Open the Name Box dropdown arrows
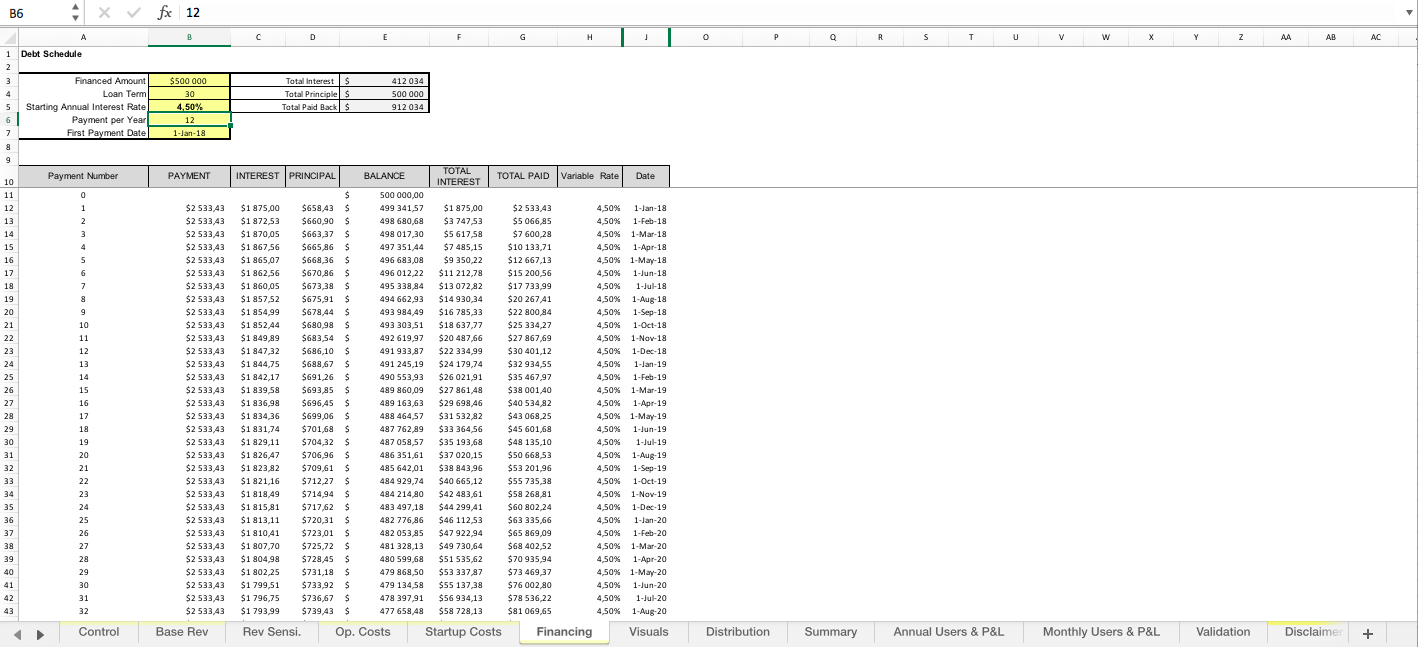The width and height of the screenshot is (1418, 647). pyautogui.click(x=76, y=12)
